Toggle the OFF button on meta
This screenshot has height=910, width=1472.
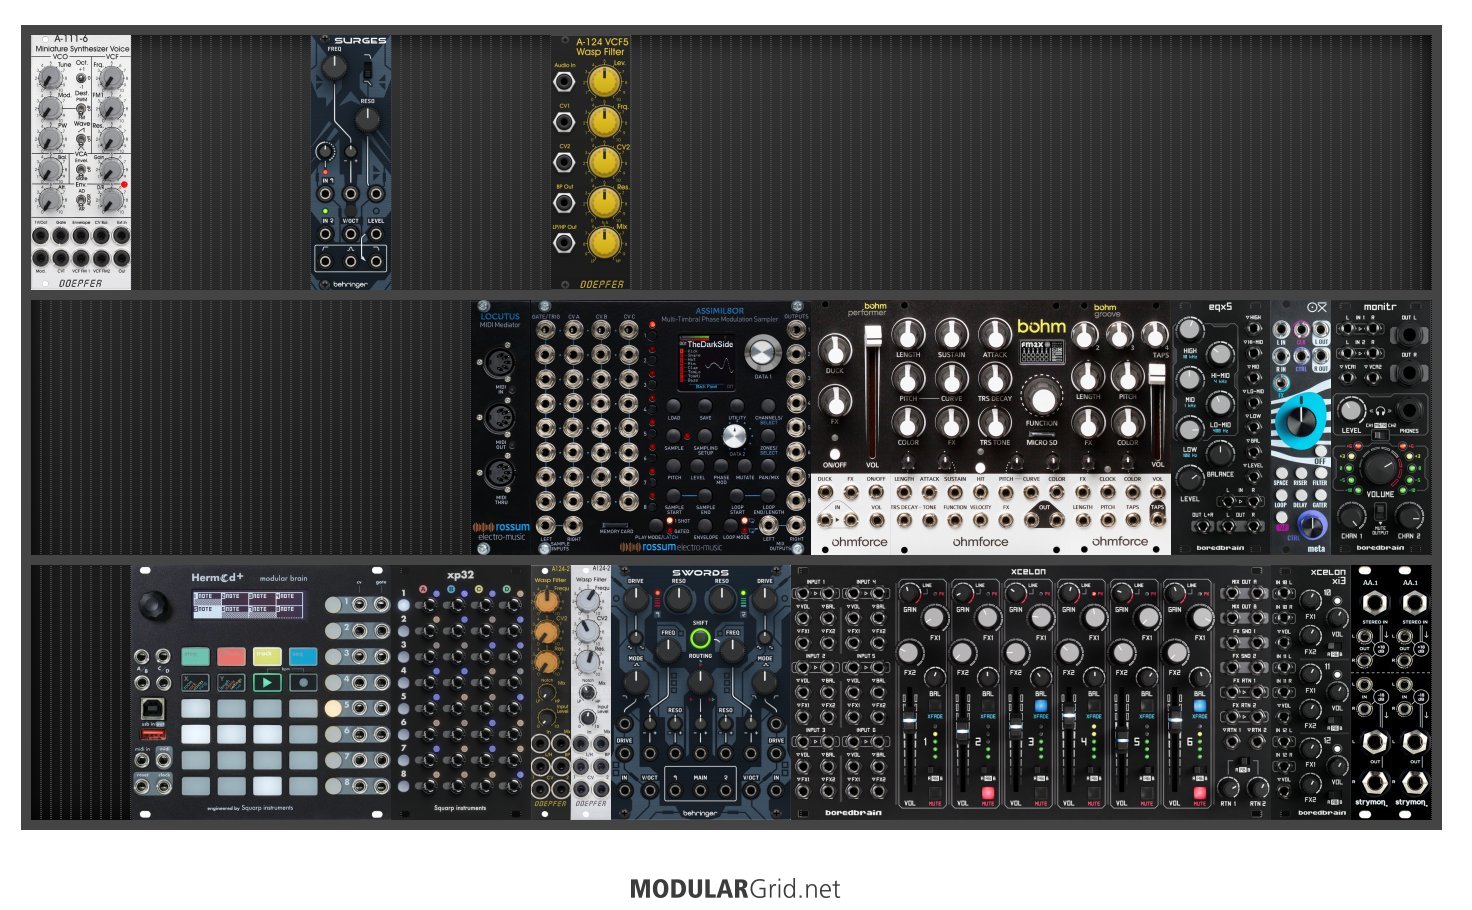click(1319, 451)
